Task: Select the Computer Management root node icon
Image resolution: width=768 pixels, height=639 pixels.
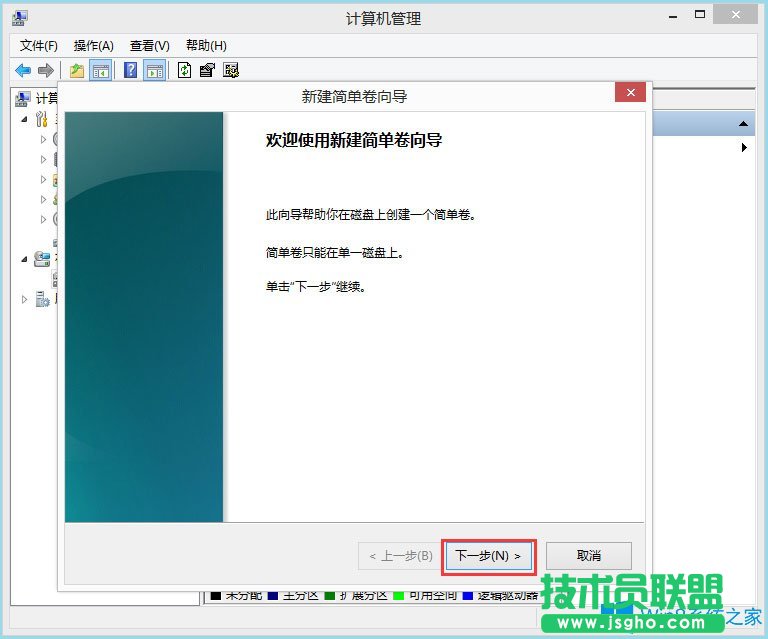Action: (x=22, y=98)
